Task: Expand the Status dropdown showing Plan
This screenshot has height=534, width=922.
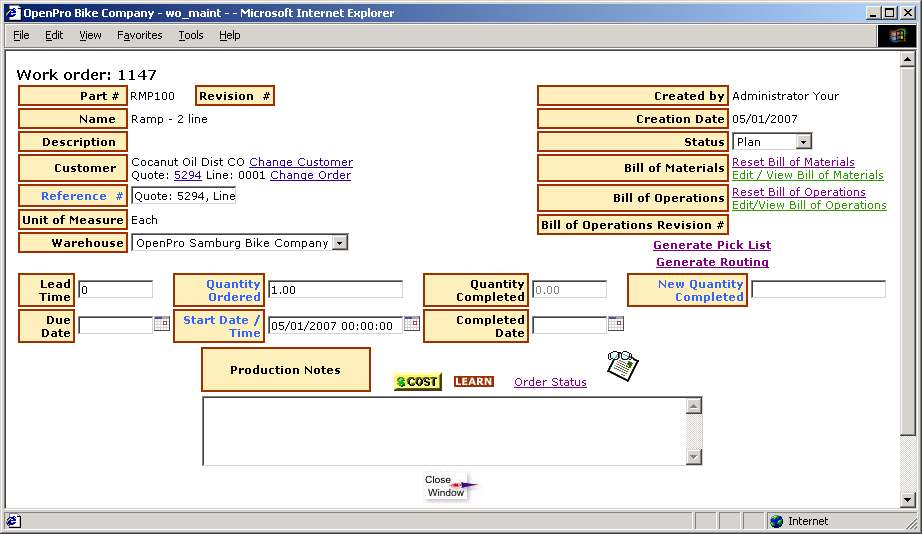Action: pyautogui.click(x=803, y=142)
